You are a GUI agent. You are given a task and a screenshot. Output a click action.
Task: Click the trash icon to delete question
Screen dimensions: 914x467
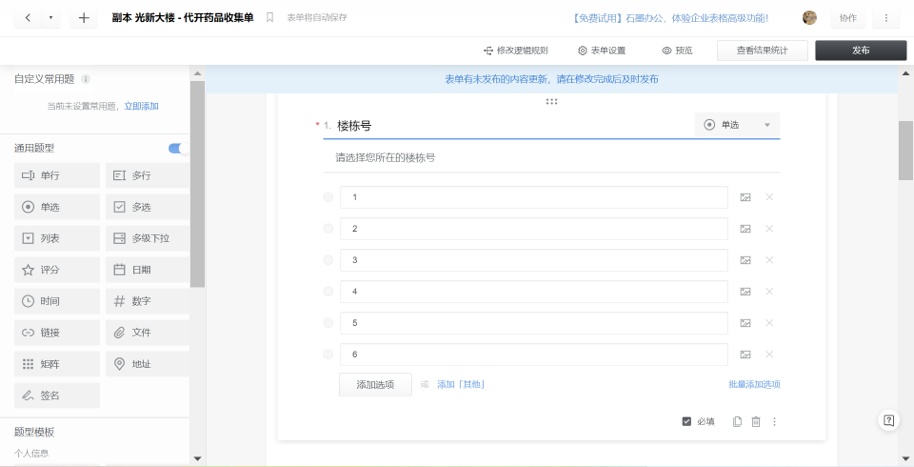tap(755, 422)
